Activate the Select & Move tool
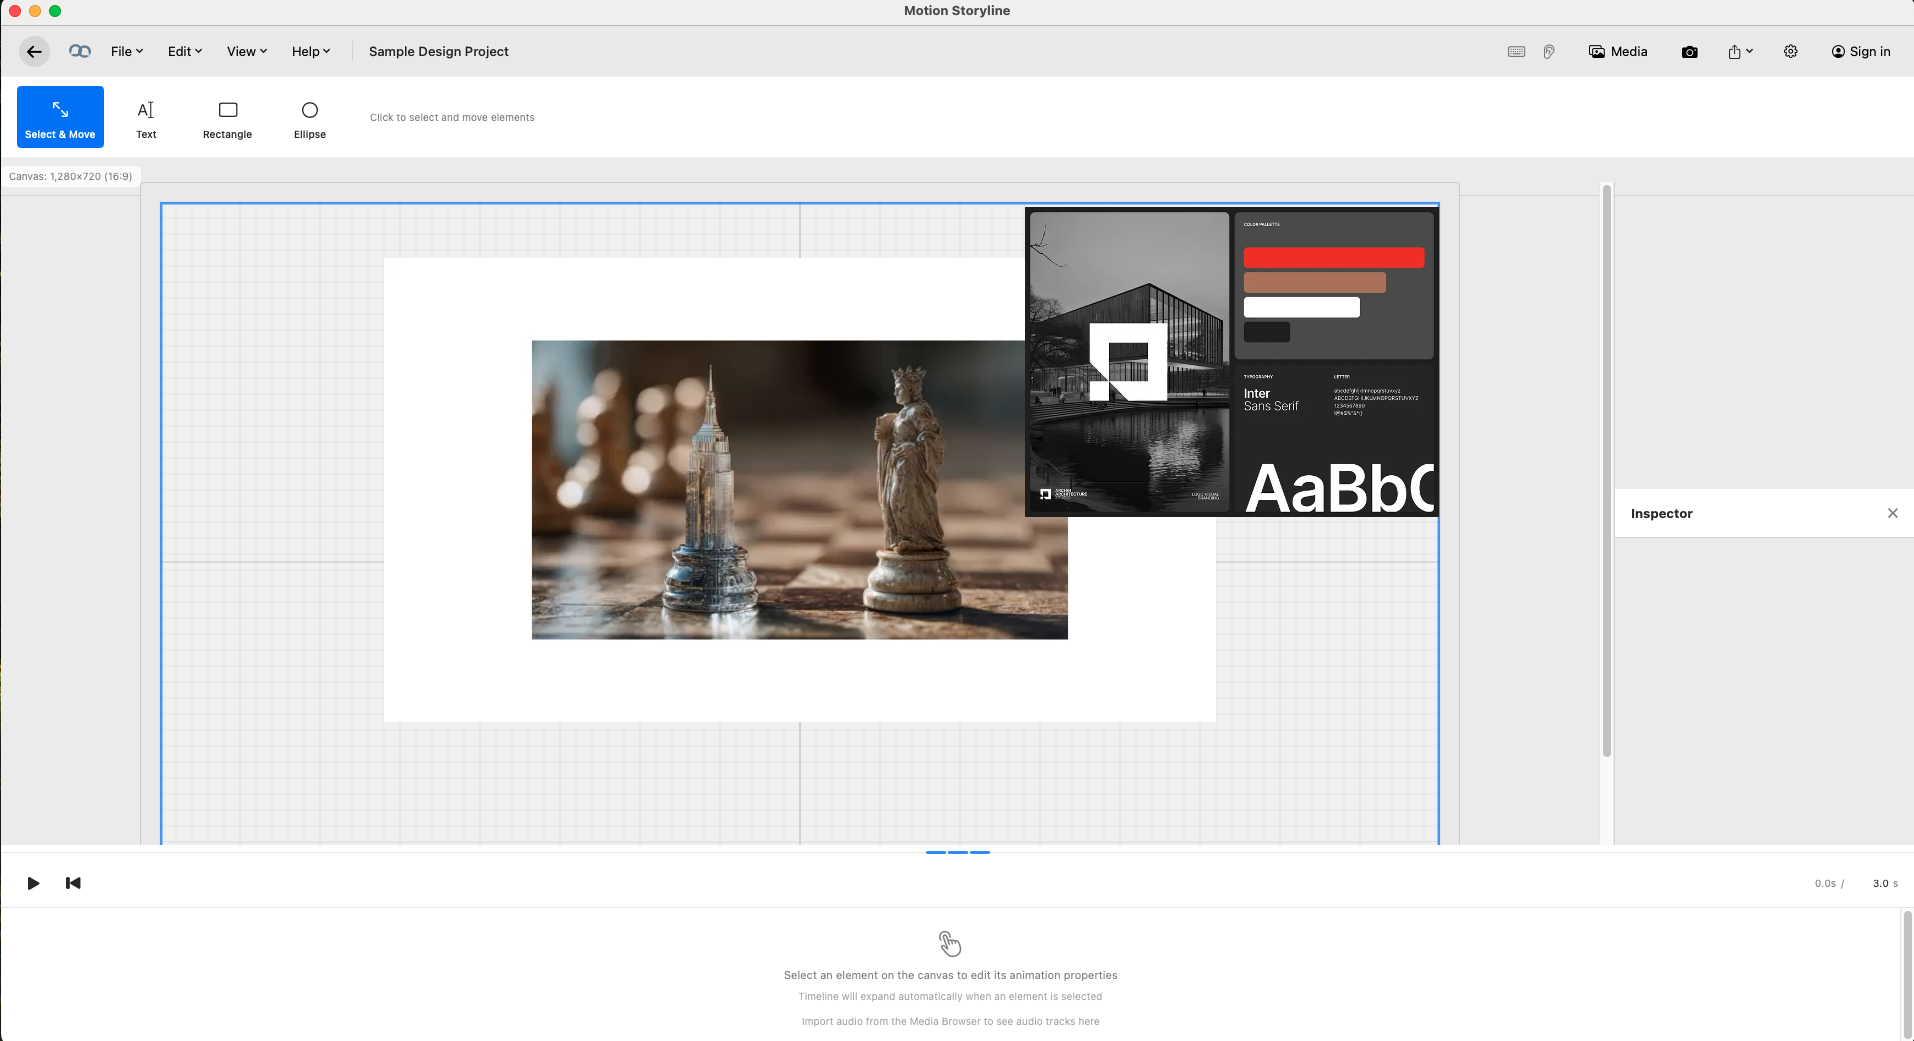1914x1041 pixels. [x=60, y=117]
